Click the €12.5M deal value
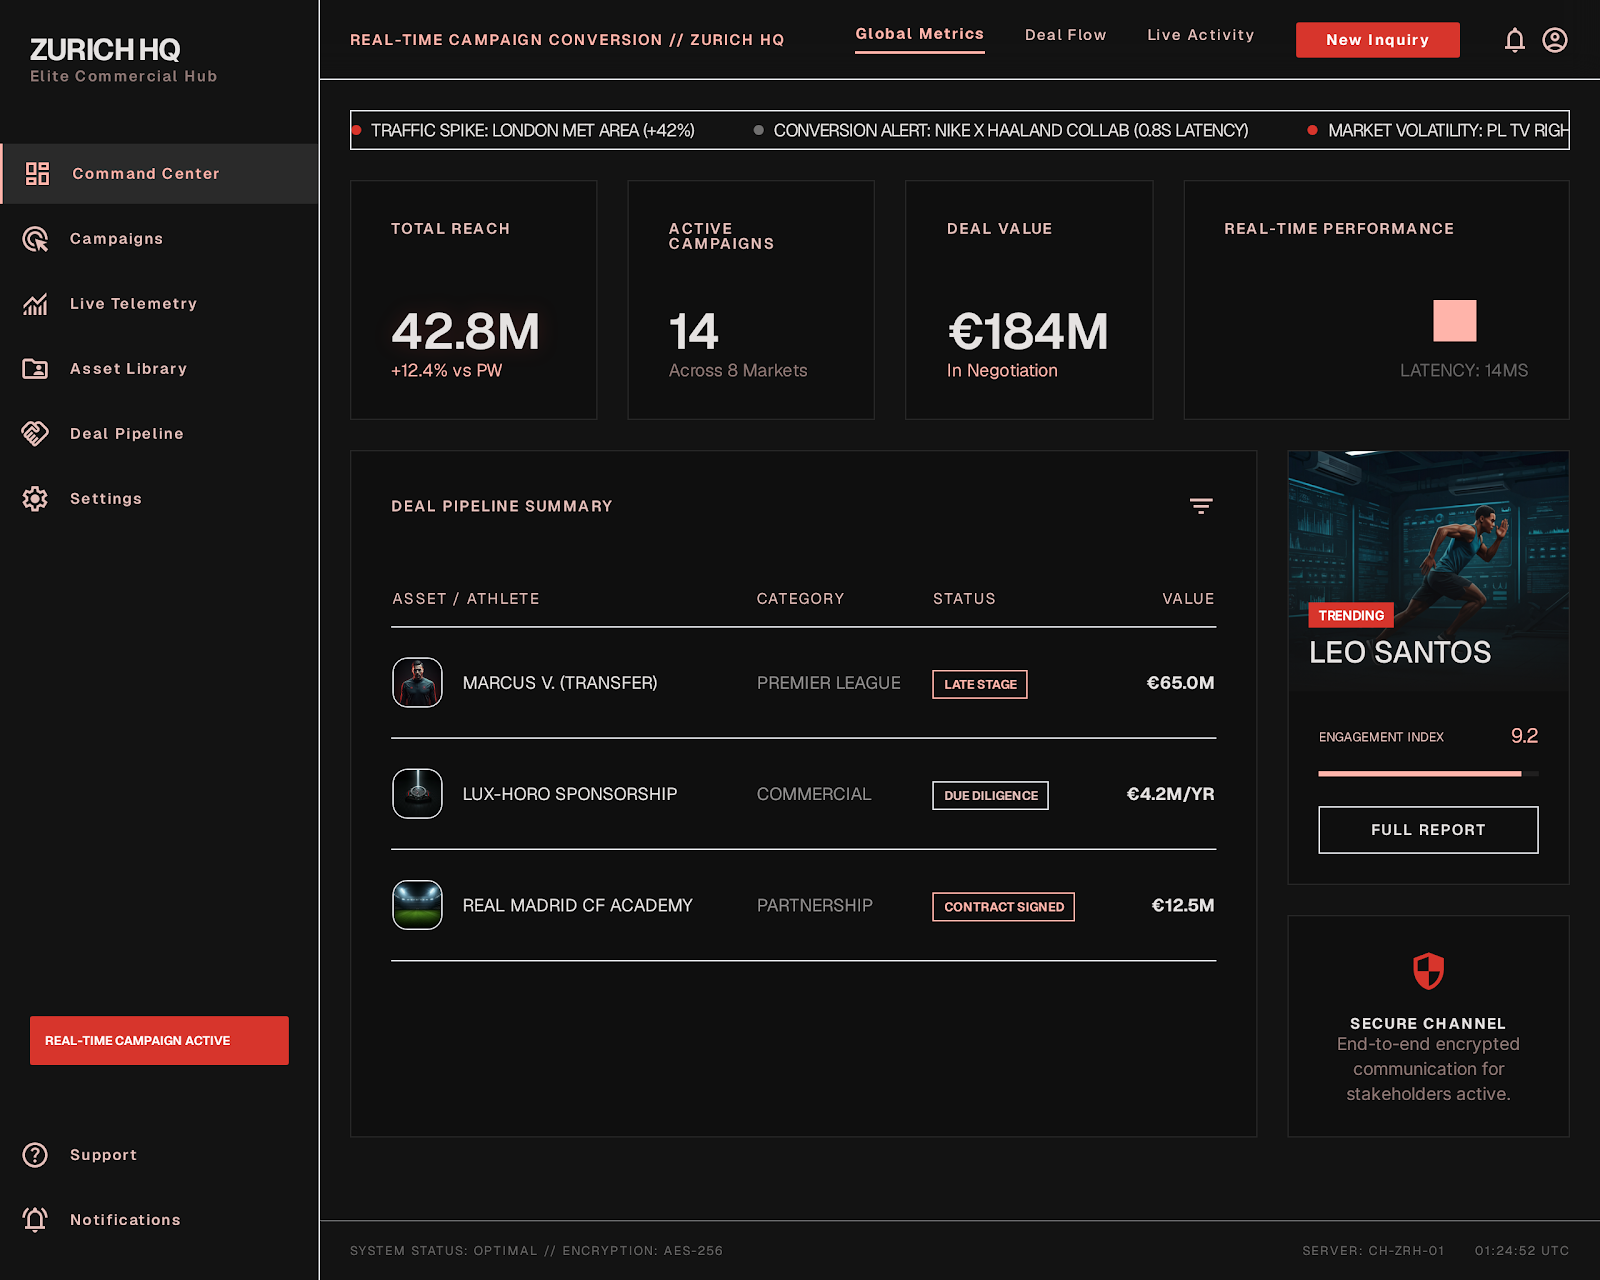The image size is (1600, 1280). 1183,905
